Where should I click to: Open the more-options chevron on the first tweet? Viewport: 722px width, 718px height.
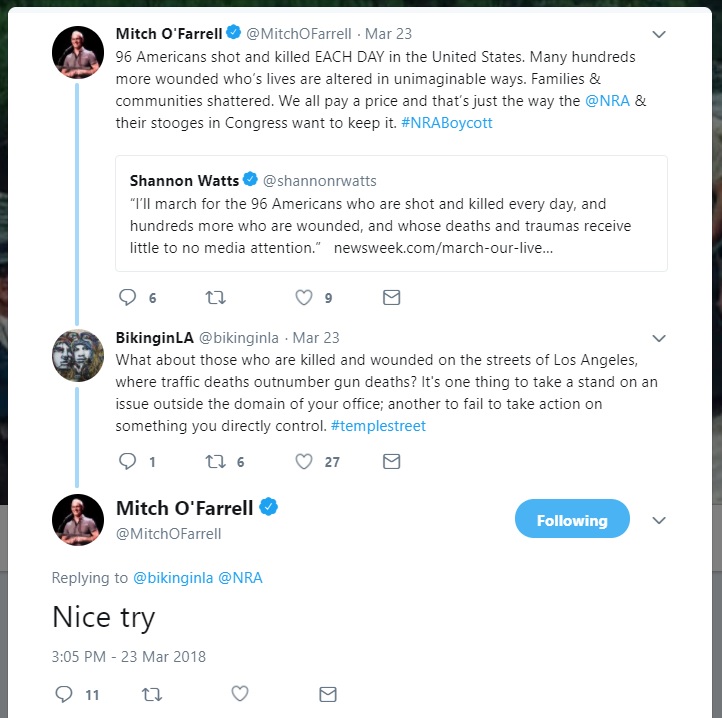[658, 34]
